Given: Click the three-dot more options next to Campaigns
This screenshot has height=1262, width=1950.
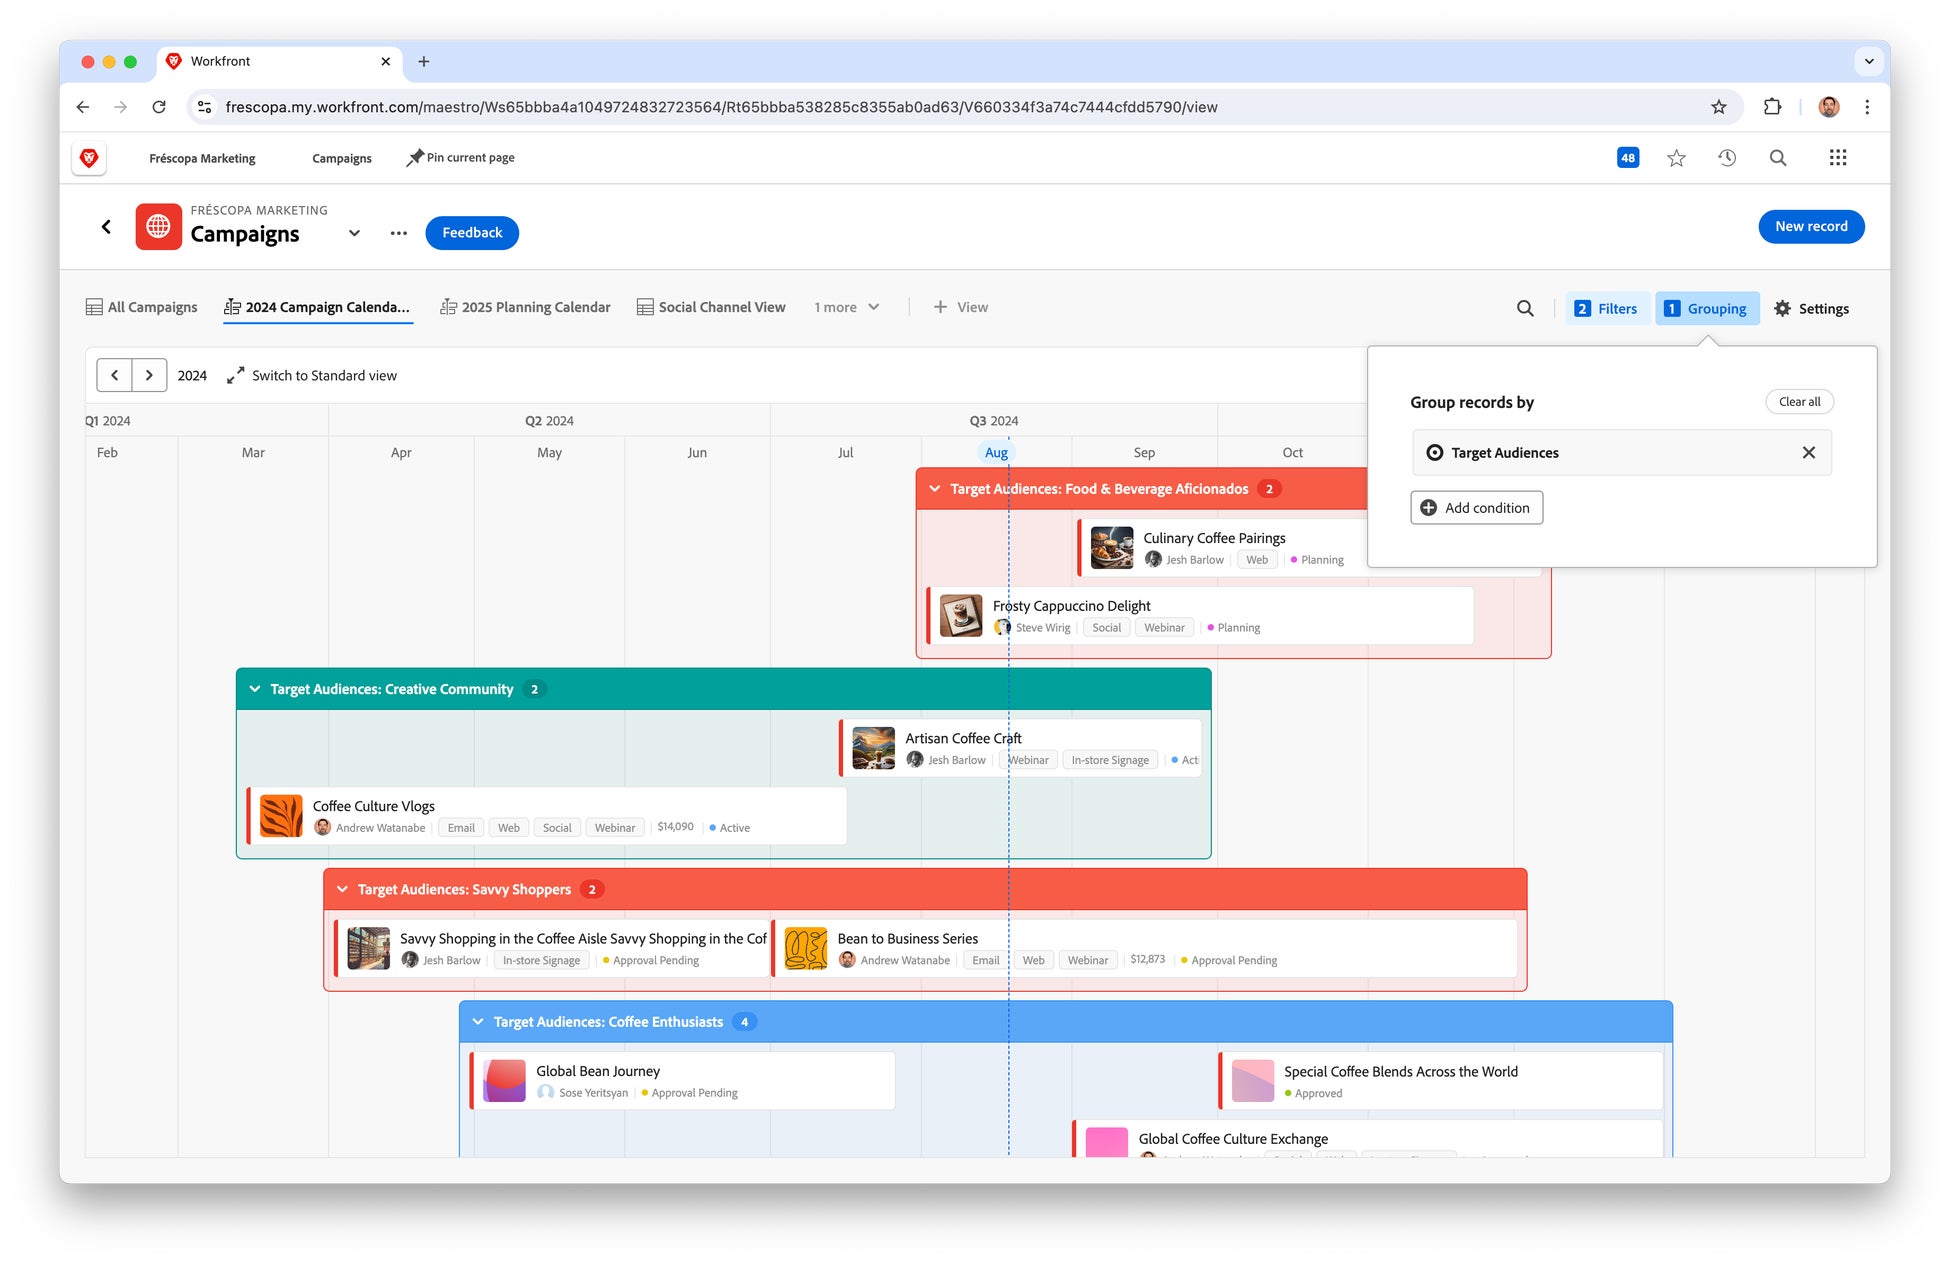Looking at the screenshot, I should click(399, 233).
